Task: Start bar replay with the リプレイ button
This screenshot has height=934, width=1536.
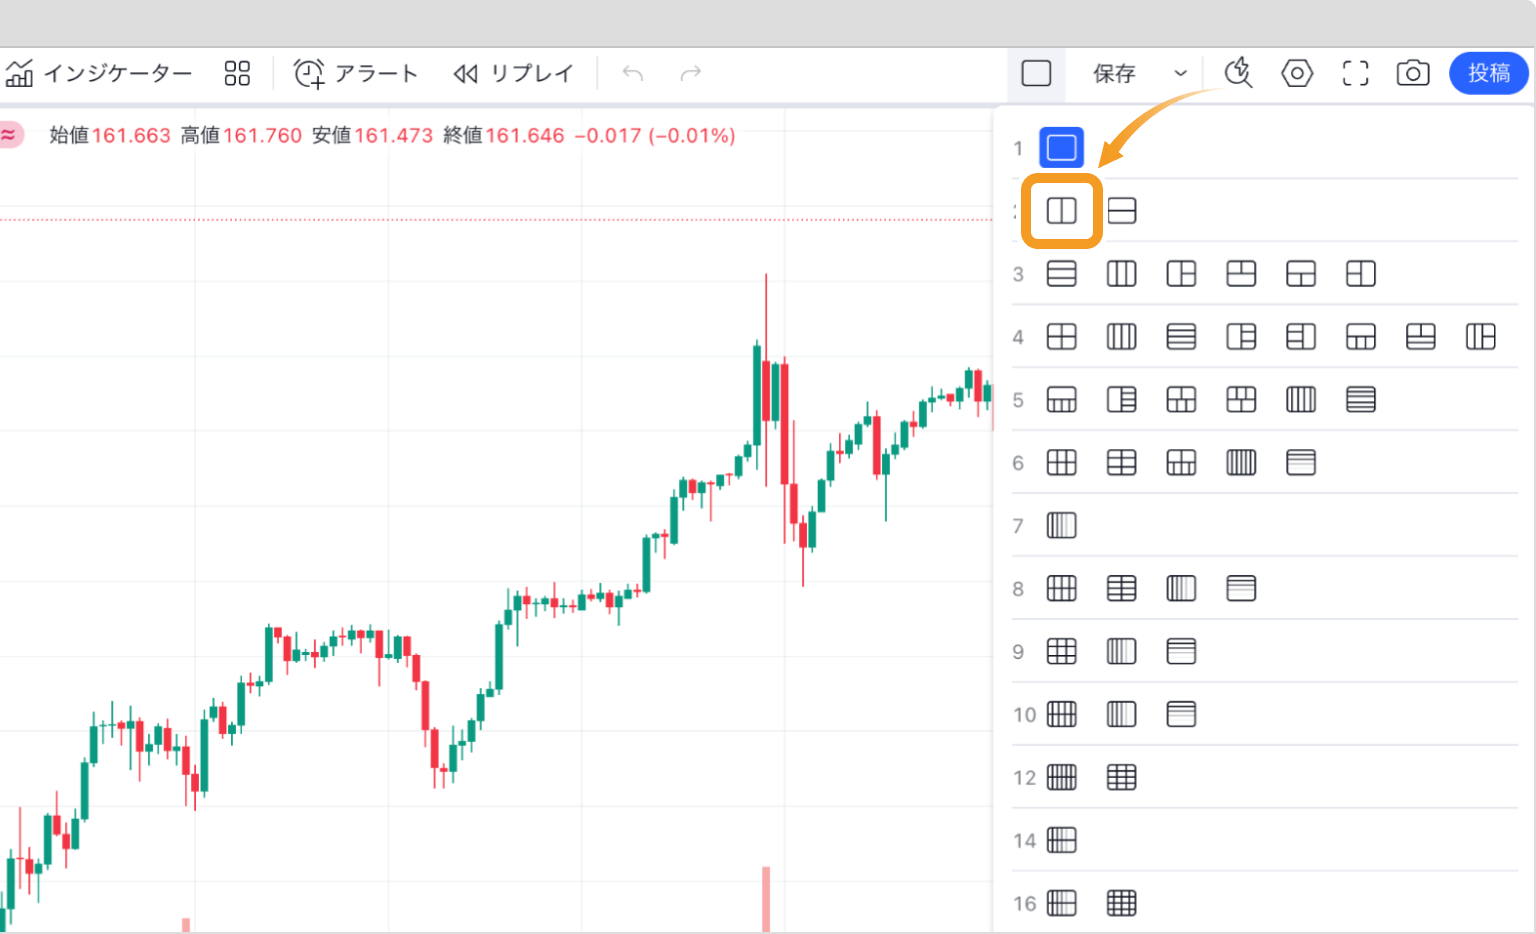Action: (x=513, y=73)
